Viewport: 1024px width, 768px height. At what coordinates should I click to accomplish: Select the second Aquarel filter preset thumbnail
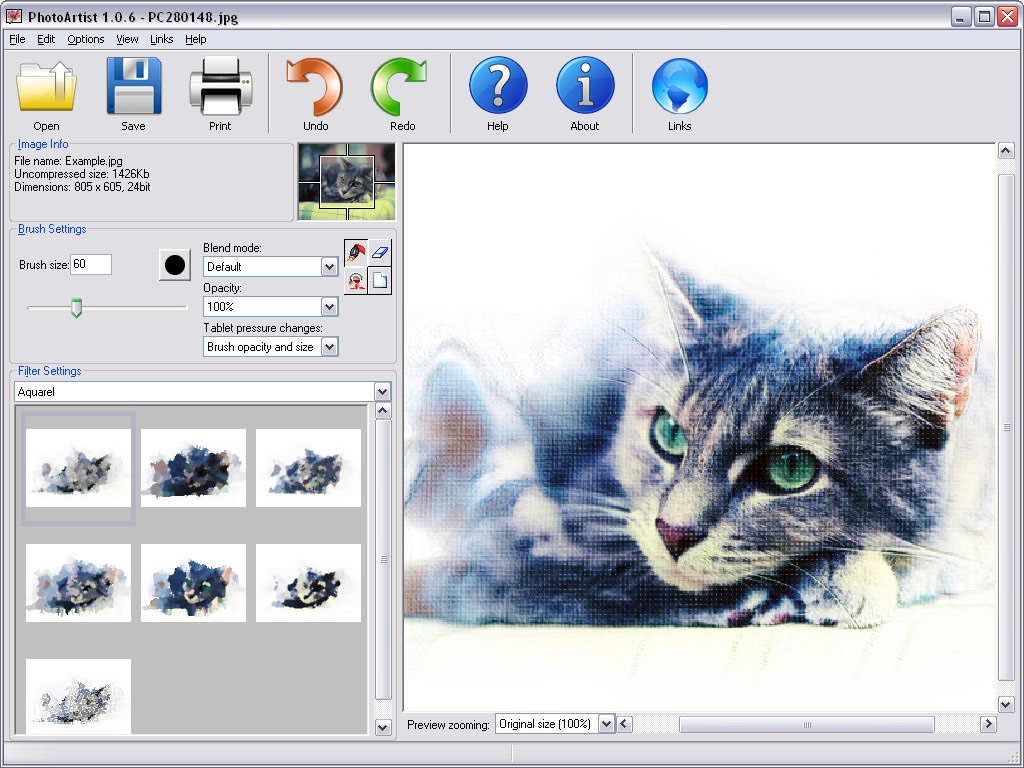(x=193, y=468)
